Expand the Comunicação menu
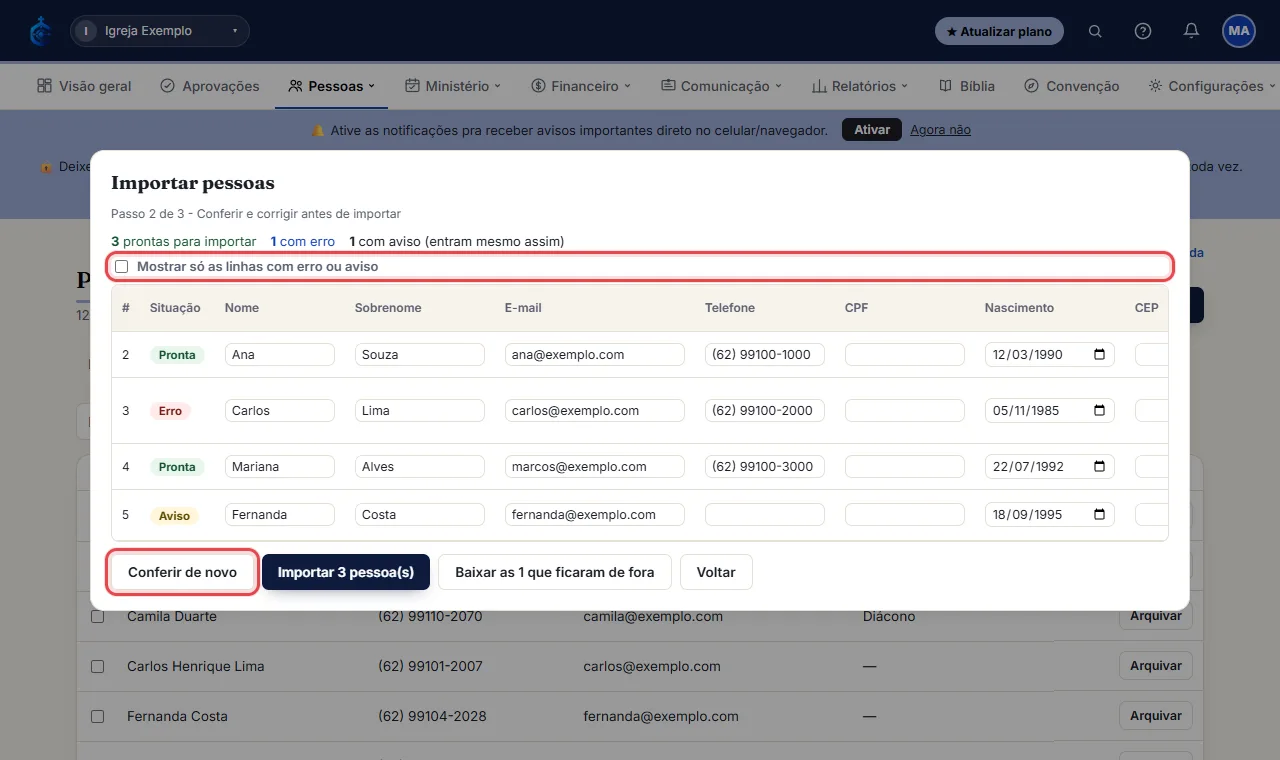Screen dimensions: 1280x760 [x=721, y=86]
